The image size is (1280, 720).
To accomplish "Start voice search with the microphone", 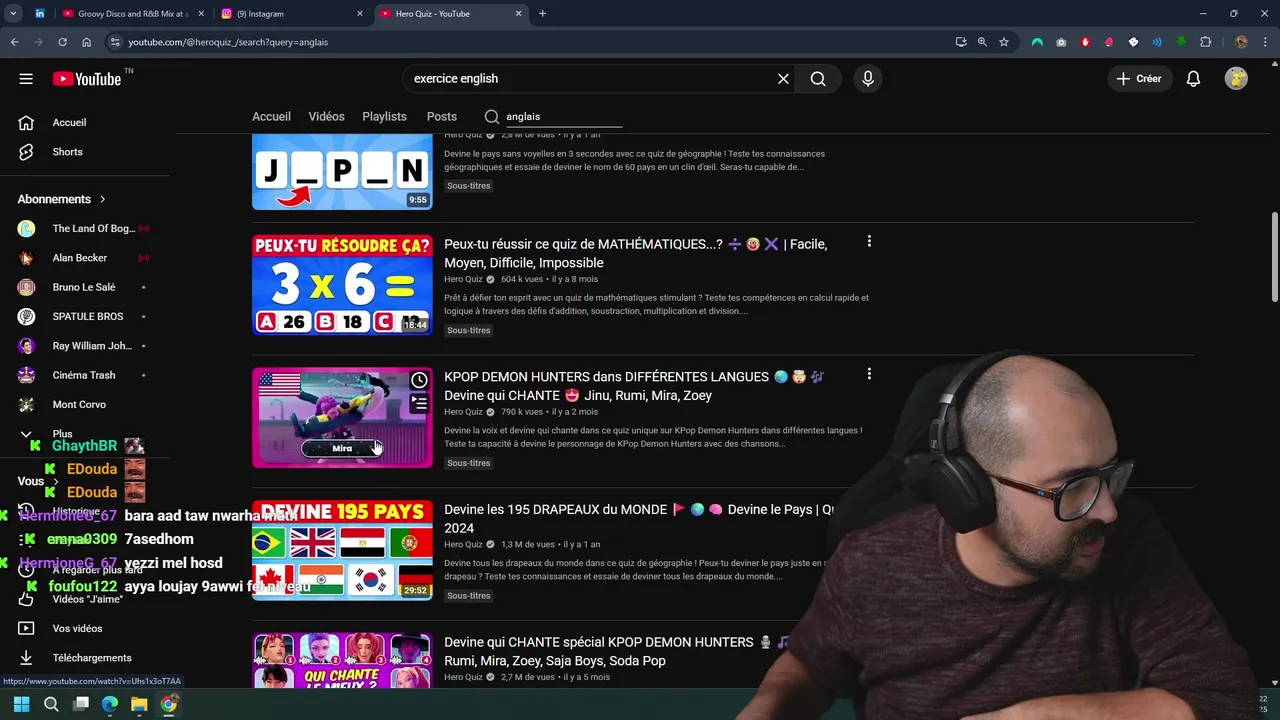I will pos(867,79).
